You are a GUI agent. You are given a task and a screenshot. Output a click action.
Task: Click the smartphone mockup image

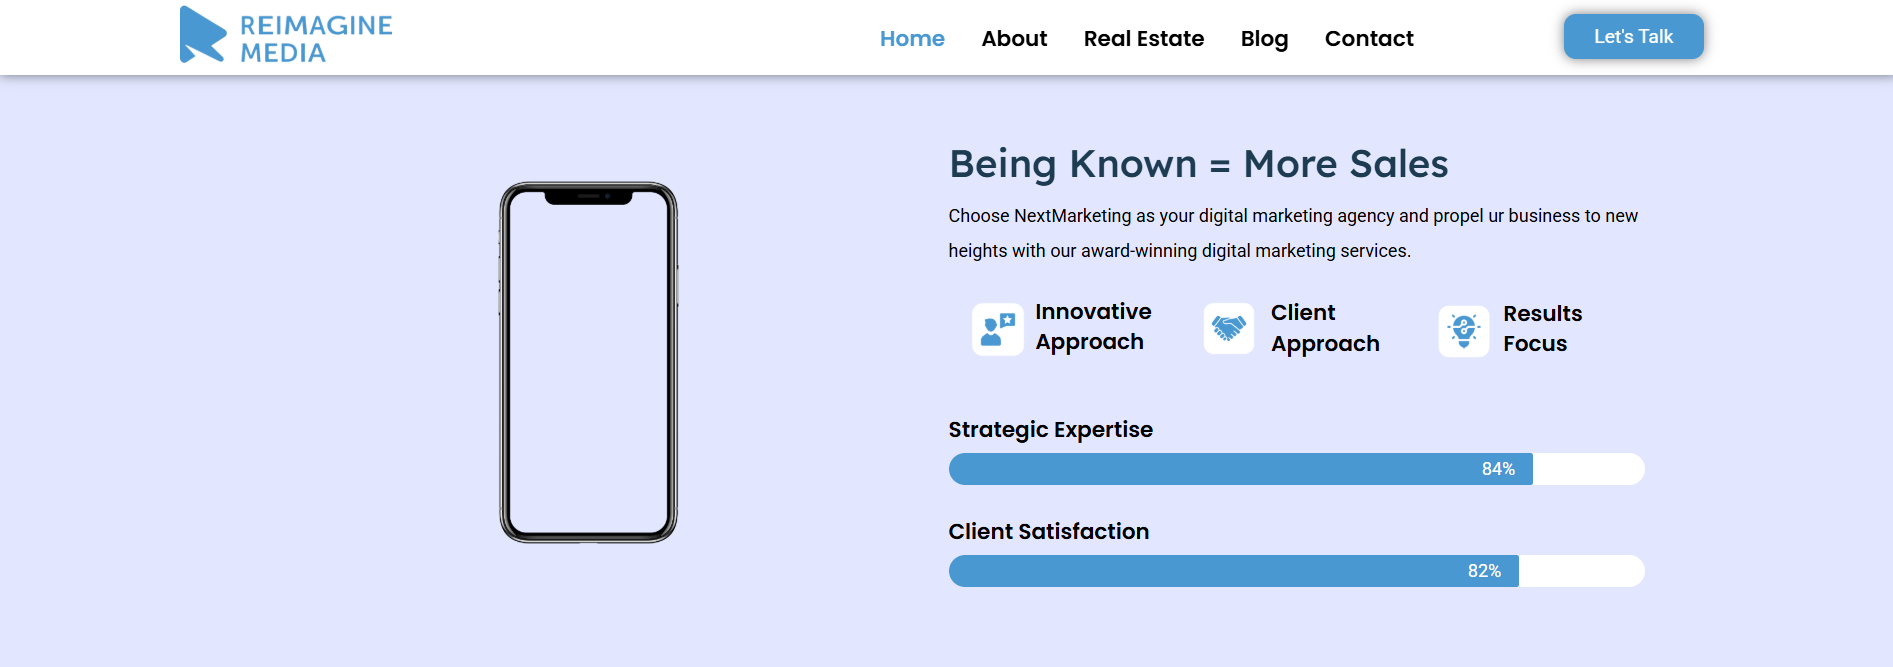[588, 362]
